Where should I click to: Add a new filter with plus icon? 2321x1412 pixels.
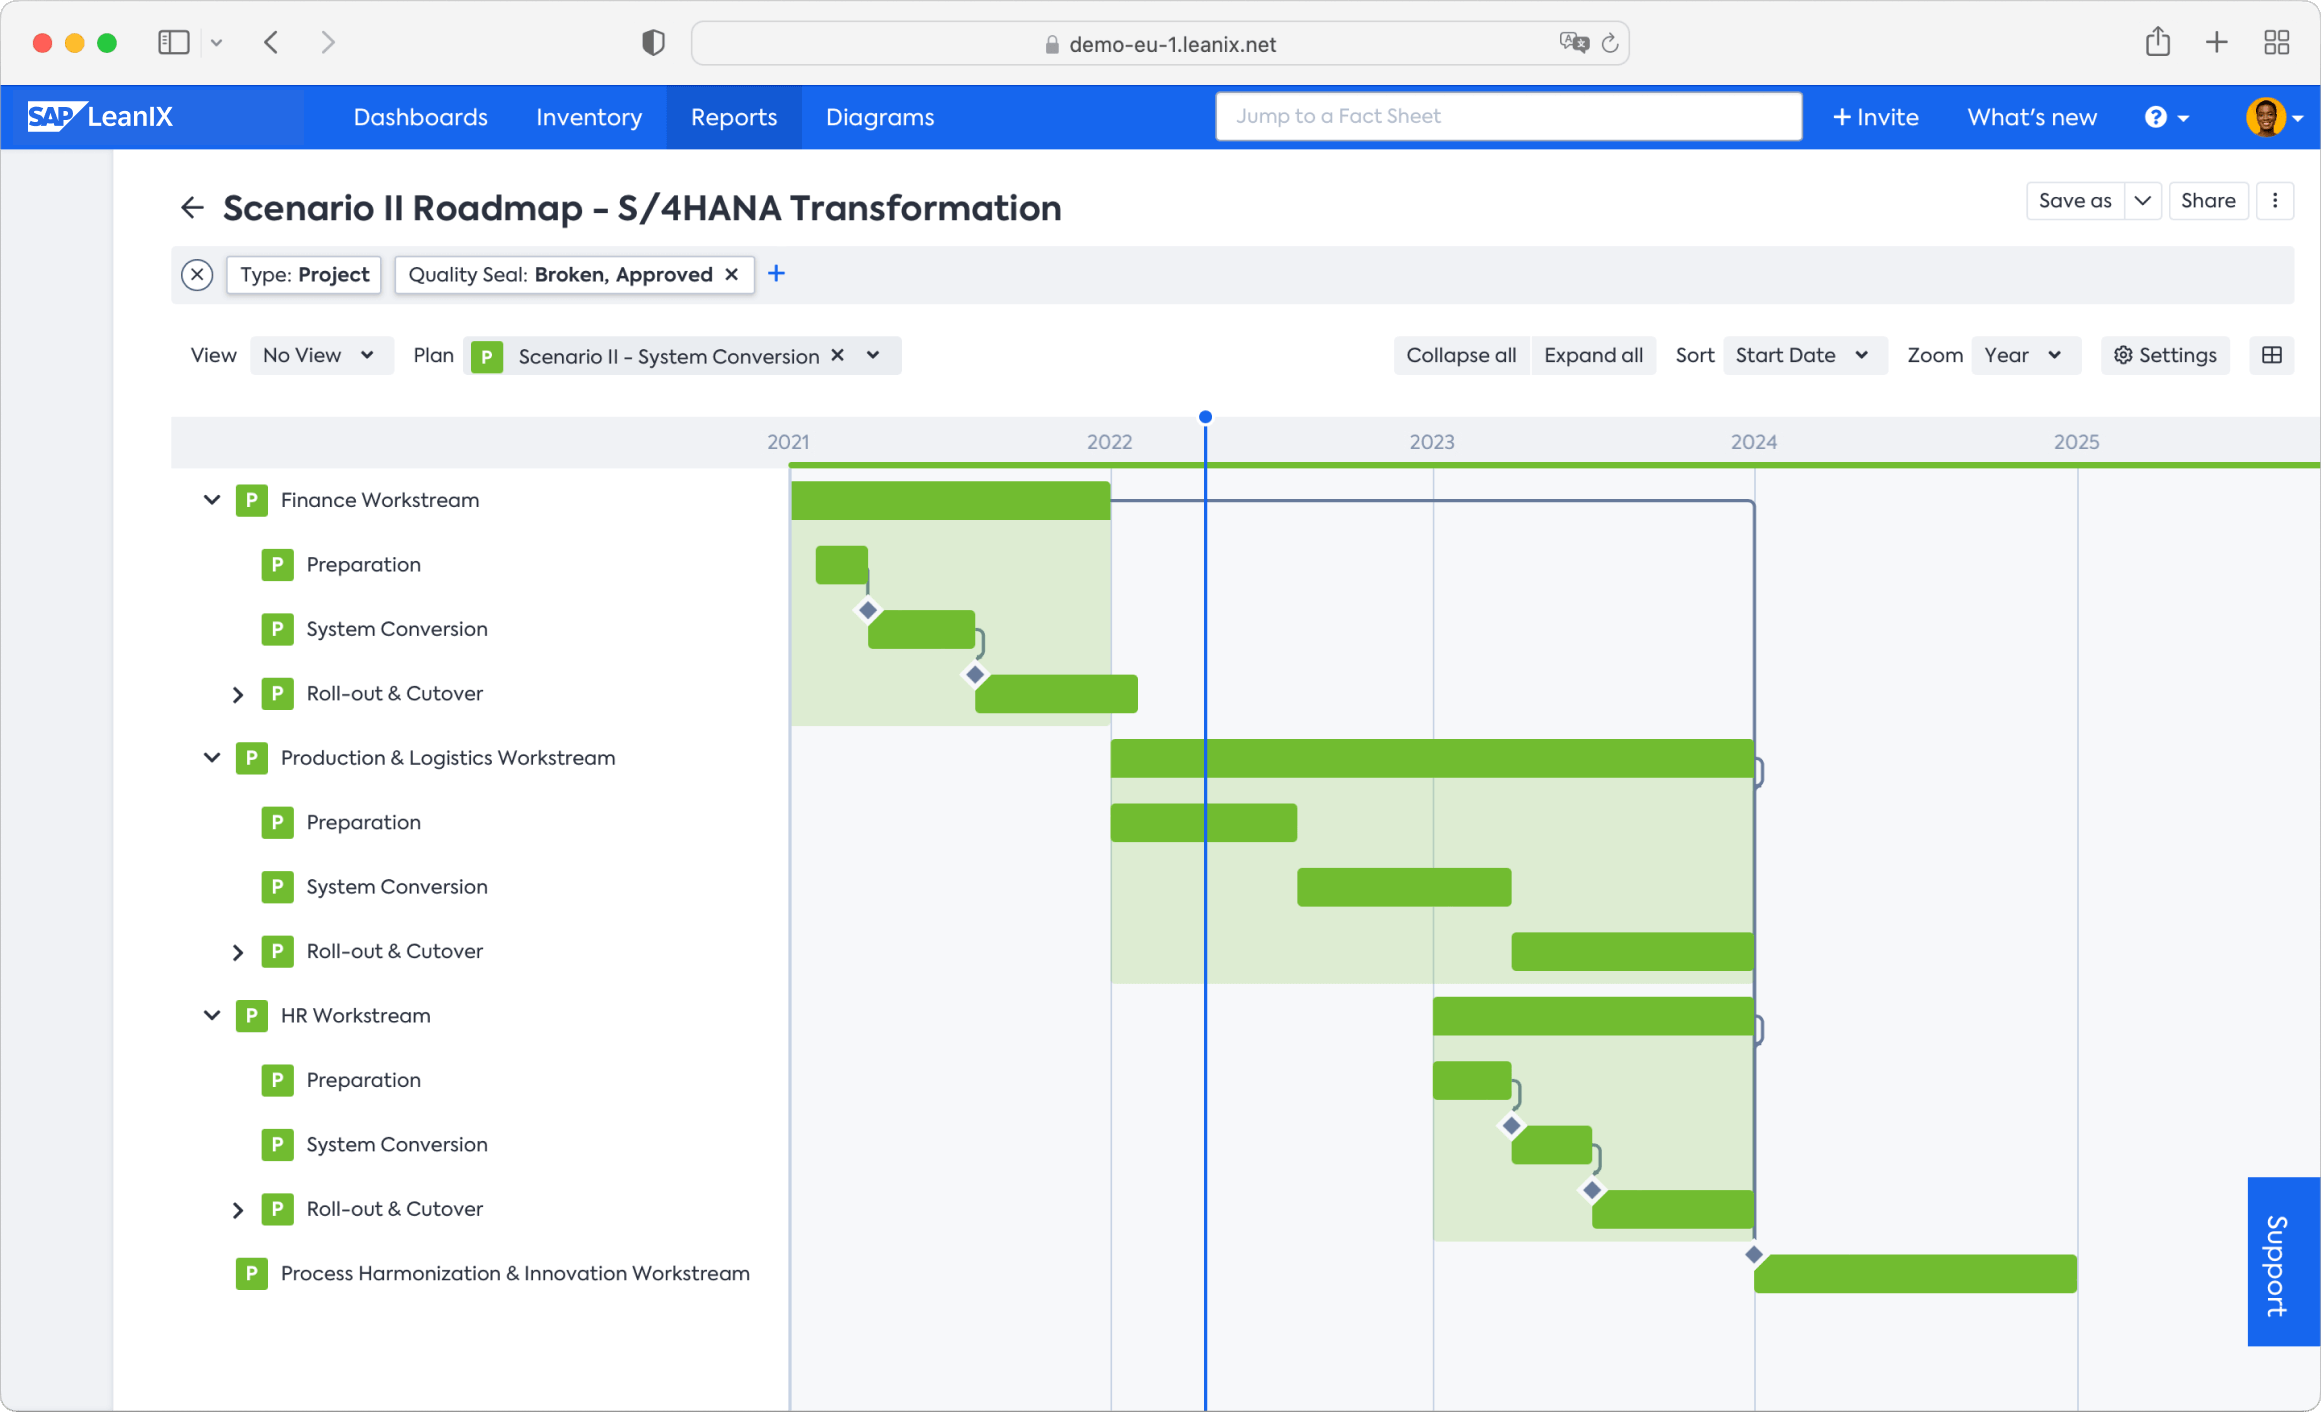click(776, 274)
